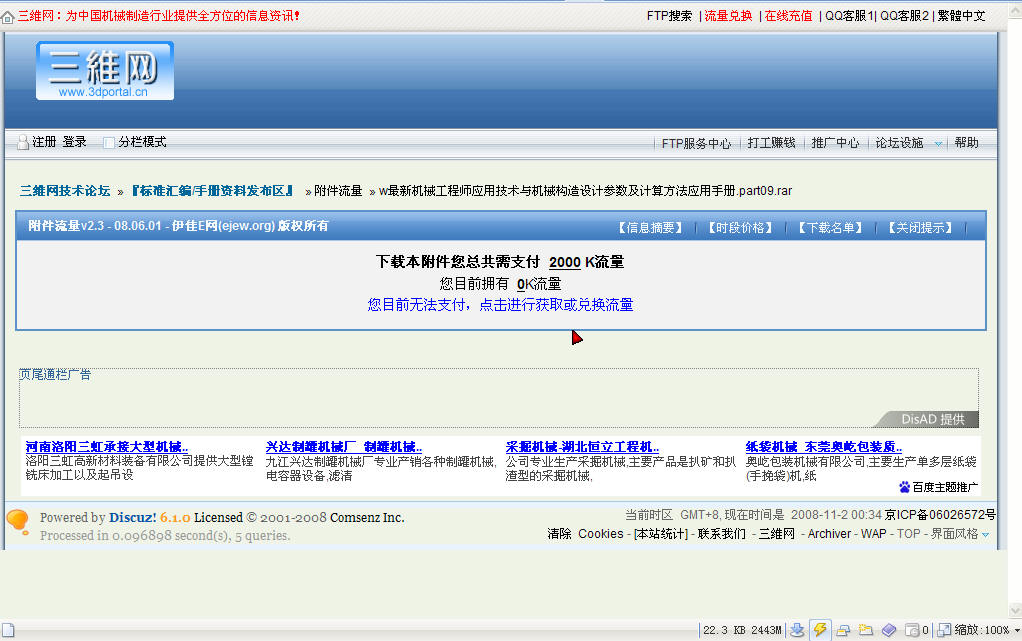Click Archiver footer link
This screenshot has height=641, width=1022.
click(x=829, y=534)
